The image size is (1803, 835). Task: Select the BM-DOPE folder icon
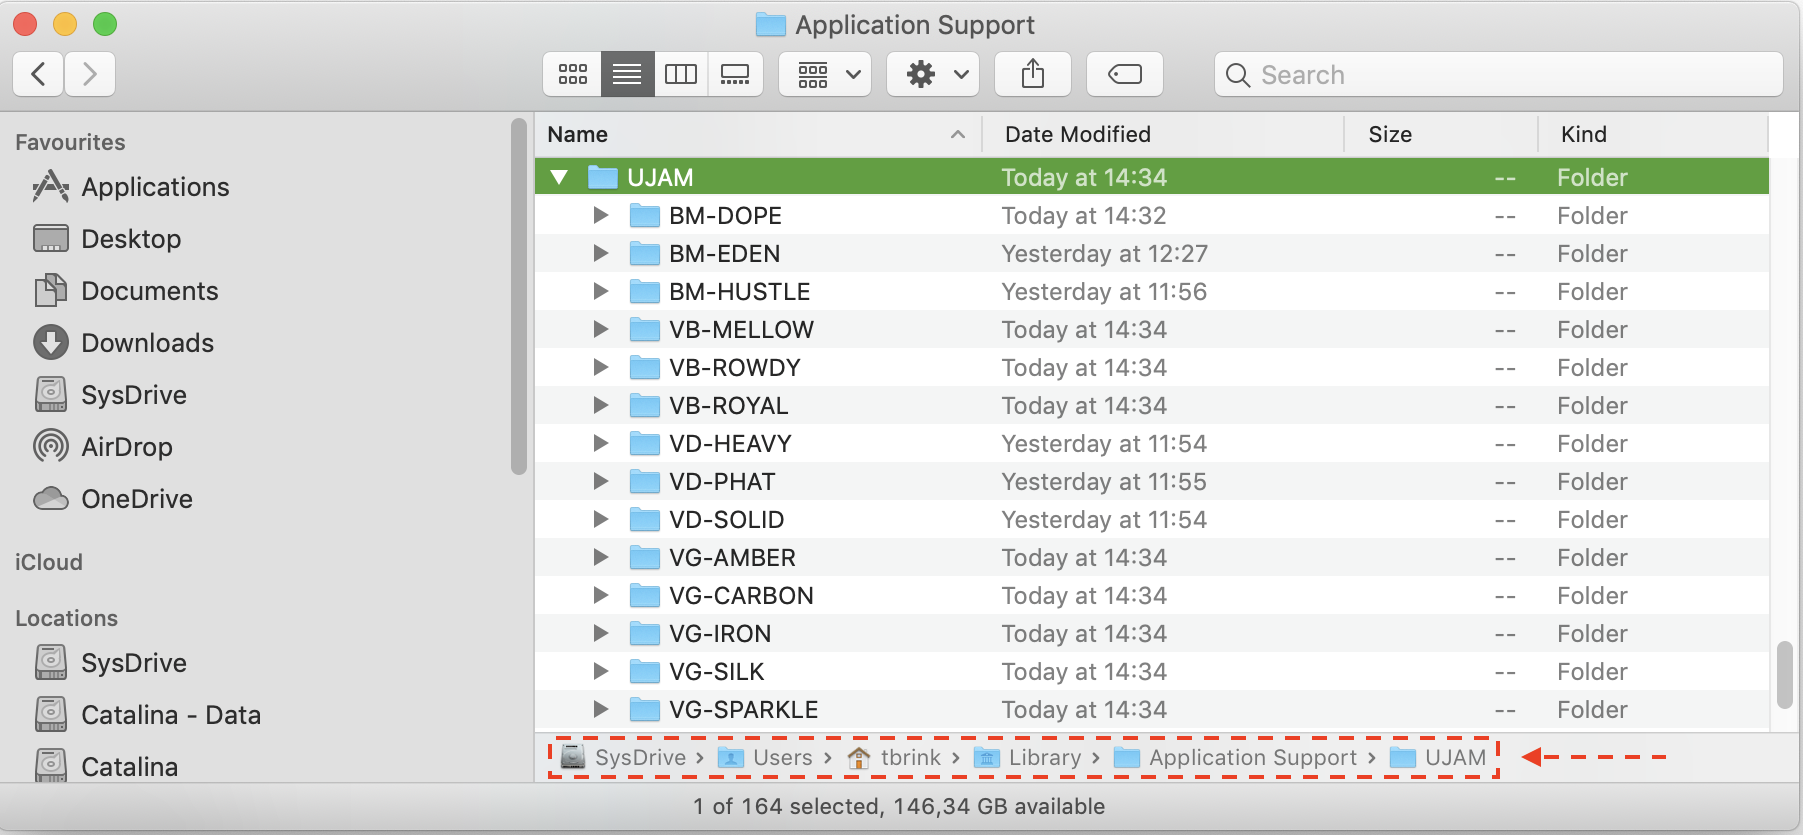click(645, 215)
